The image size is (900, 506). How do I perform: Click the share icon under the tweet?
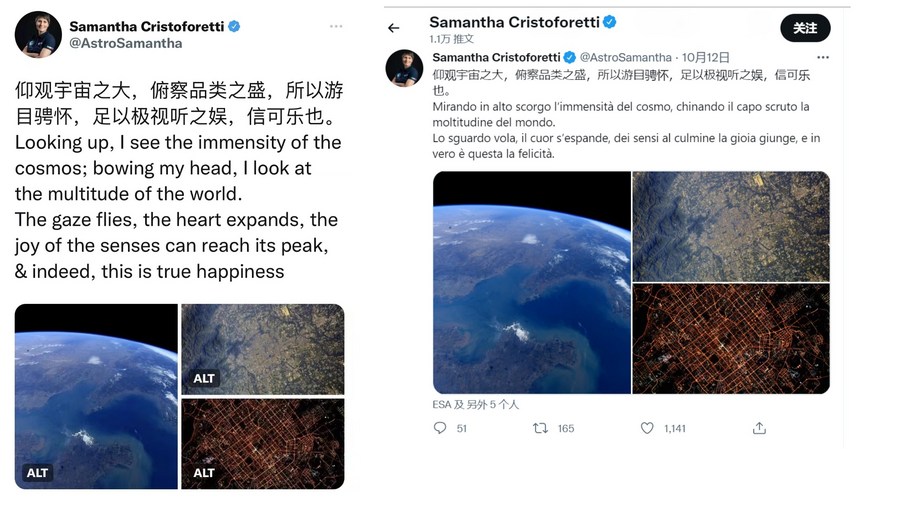coord(760,428)
